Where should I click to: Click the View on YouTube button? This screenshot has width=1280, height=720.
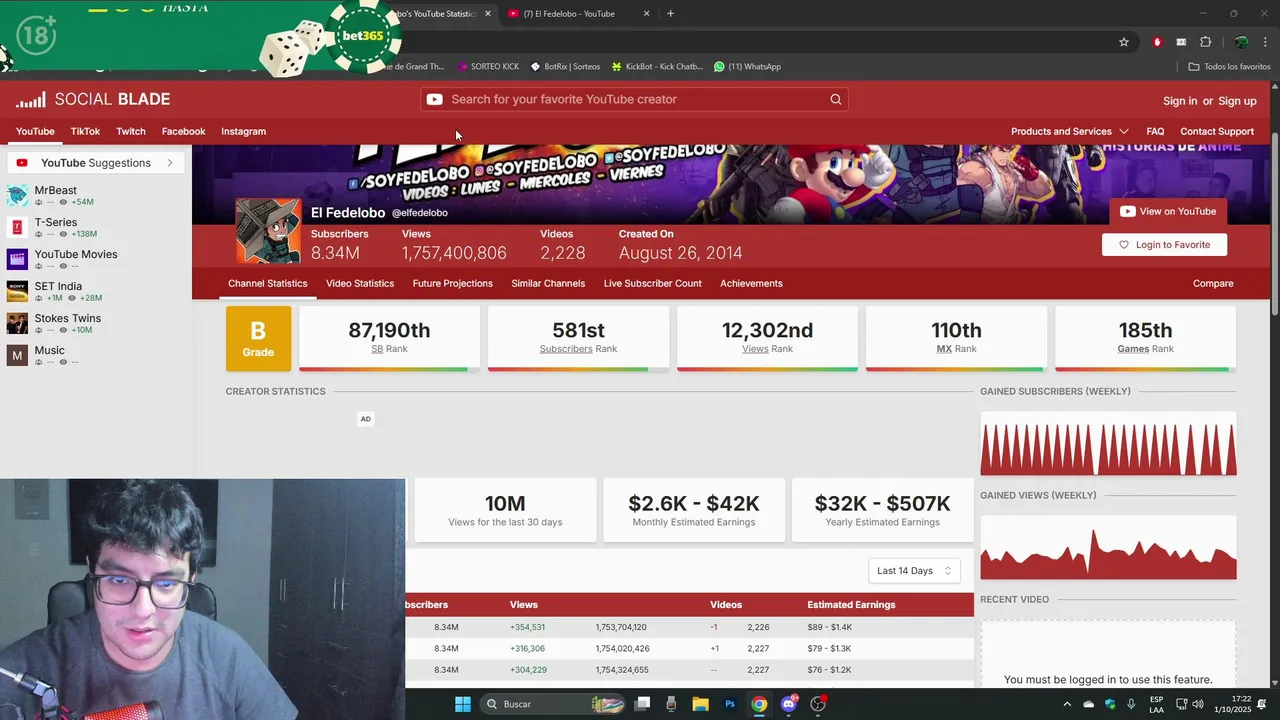tap(1168, 211)
